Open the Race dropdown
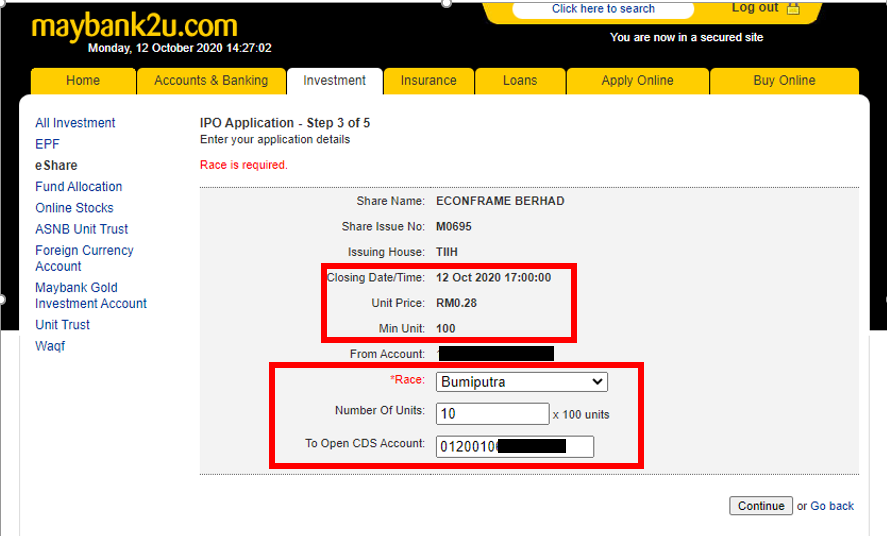 click(x=521, y=381)
